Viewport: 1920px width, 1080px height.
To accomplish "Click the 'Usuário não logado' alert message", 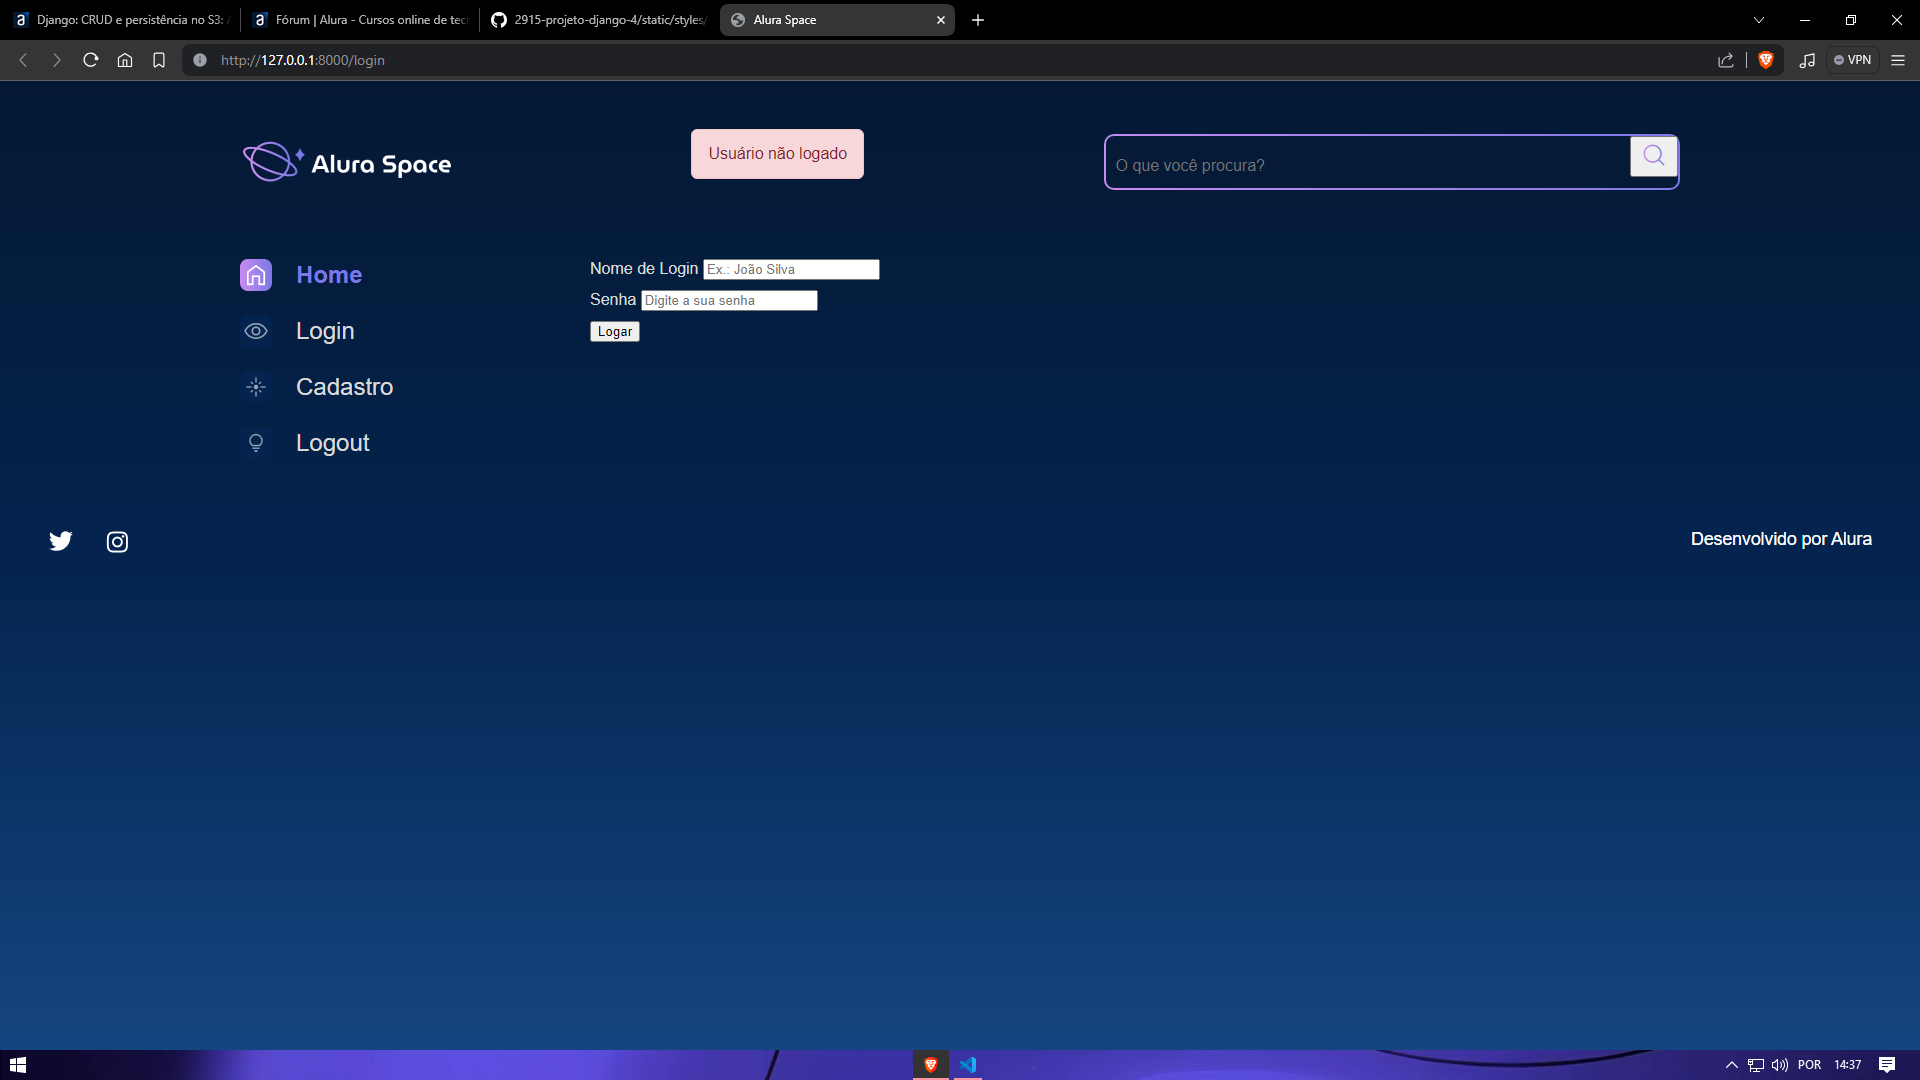I will point(778,154).
